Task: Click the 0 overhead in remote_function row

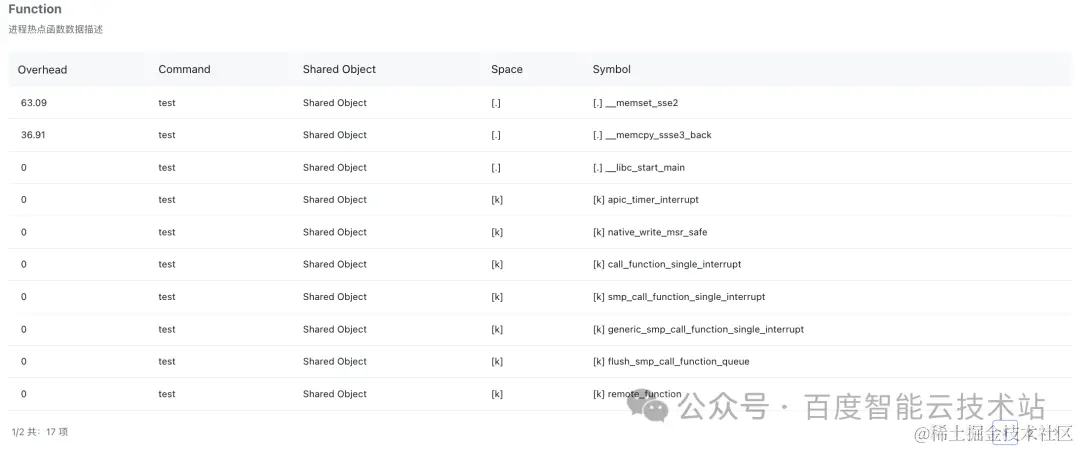Action: pyautogui.click(x=23, y=394)
